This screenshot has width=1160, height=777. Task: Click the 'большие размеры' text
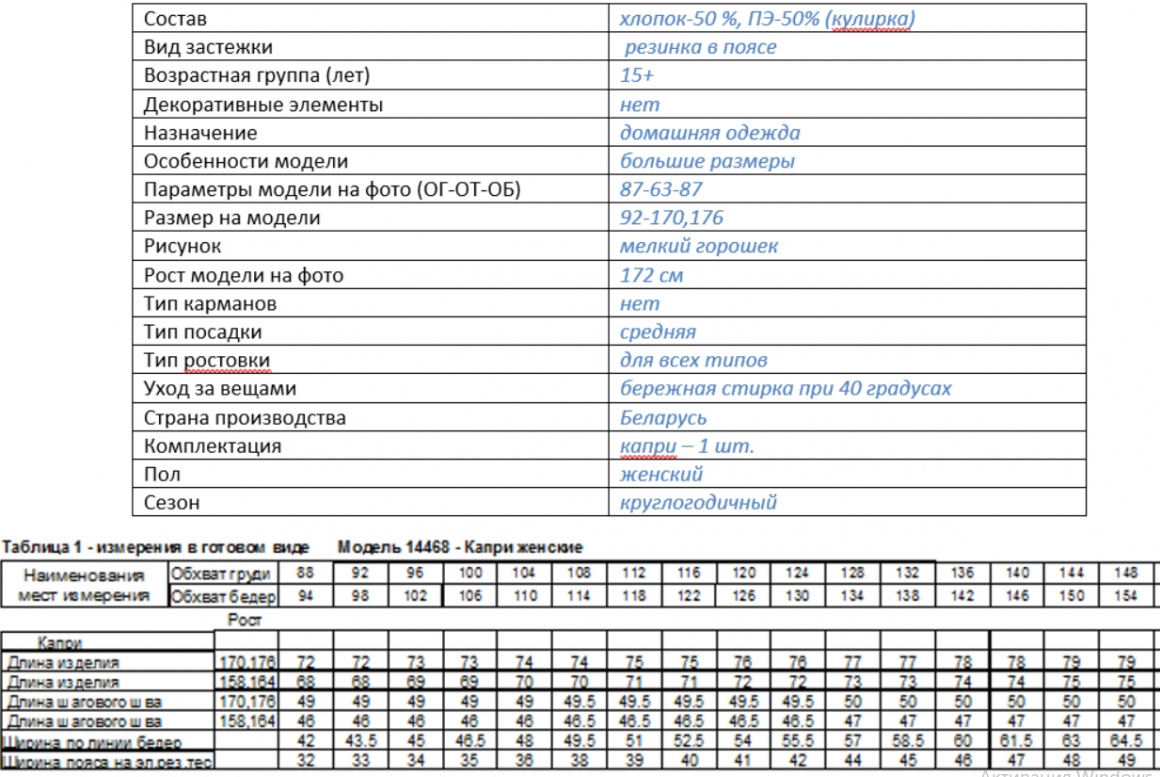tap(707, 161)
